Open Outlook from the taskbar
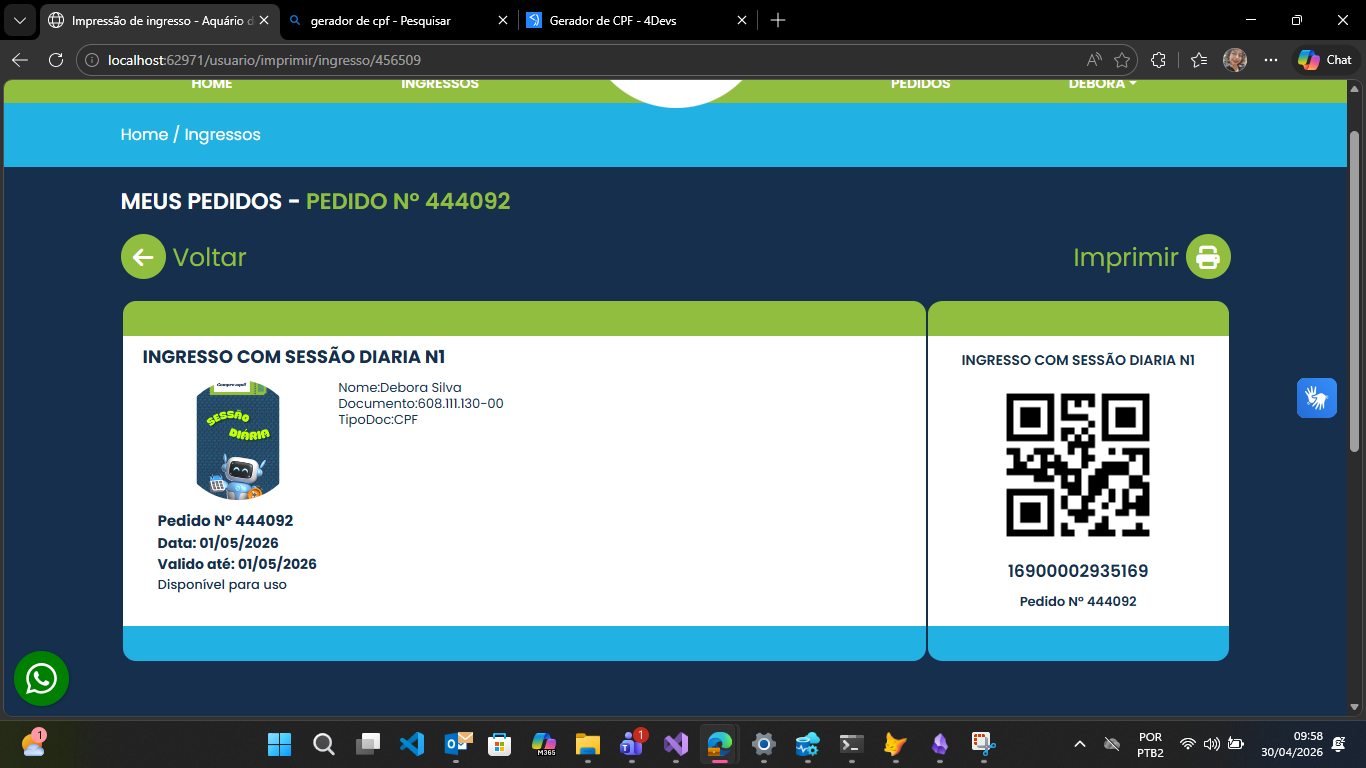This screenshot has width=1366, height=768. (x=457, y=744)
